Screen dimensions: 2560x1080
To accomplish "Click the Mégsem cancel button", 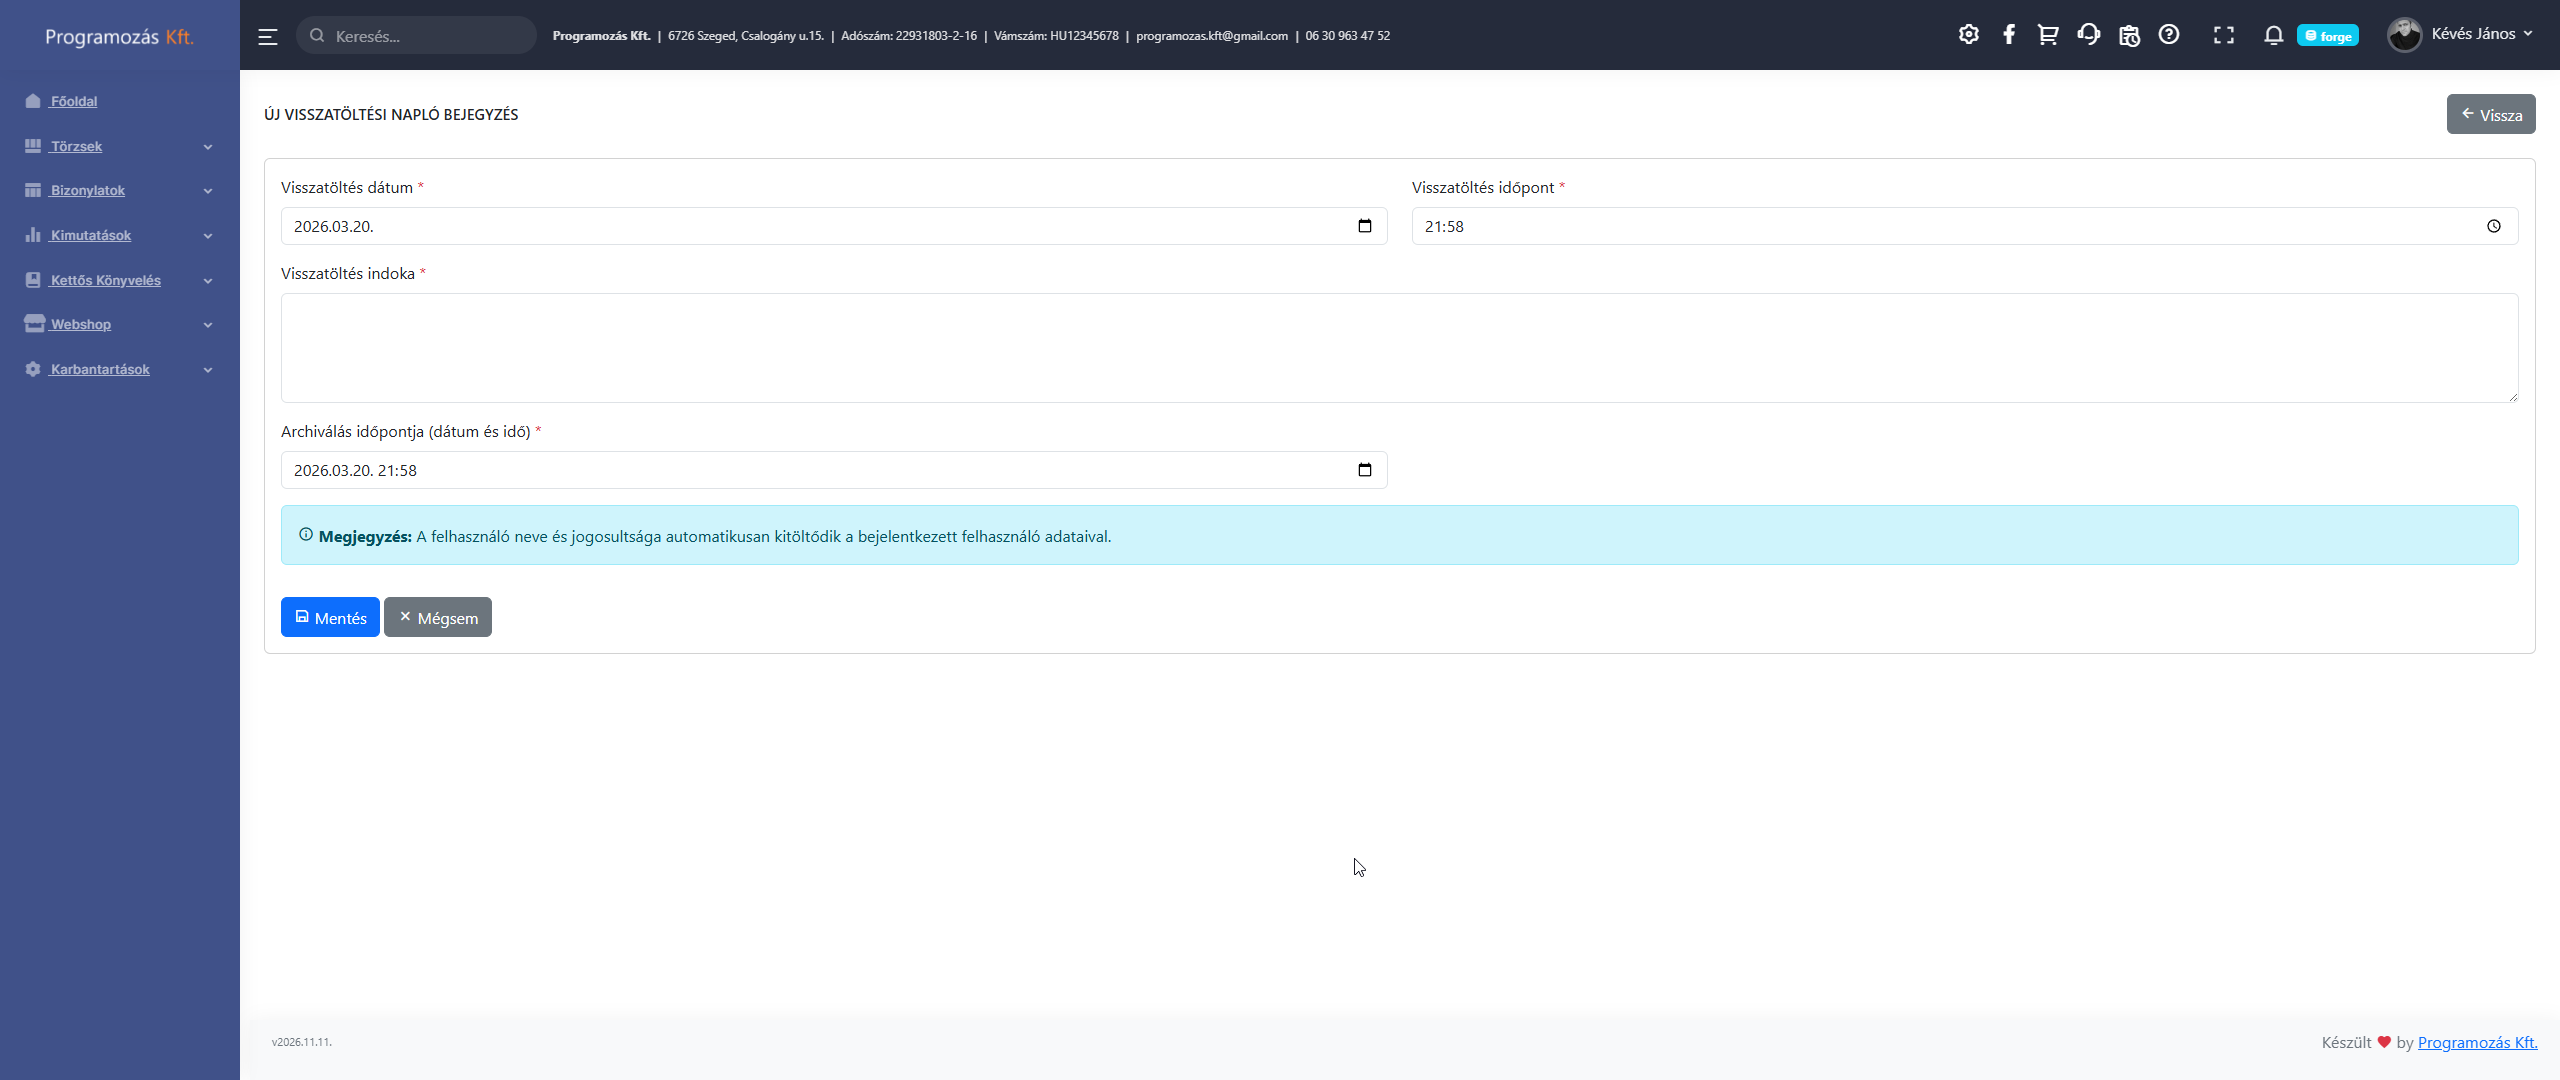I will (438, 617).
